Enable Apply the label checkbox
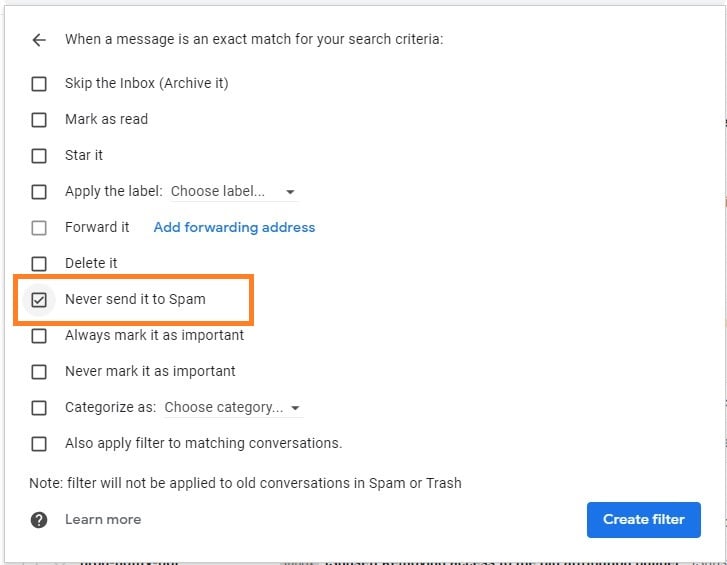 (x=39, y=192)
